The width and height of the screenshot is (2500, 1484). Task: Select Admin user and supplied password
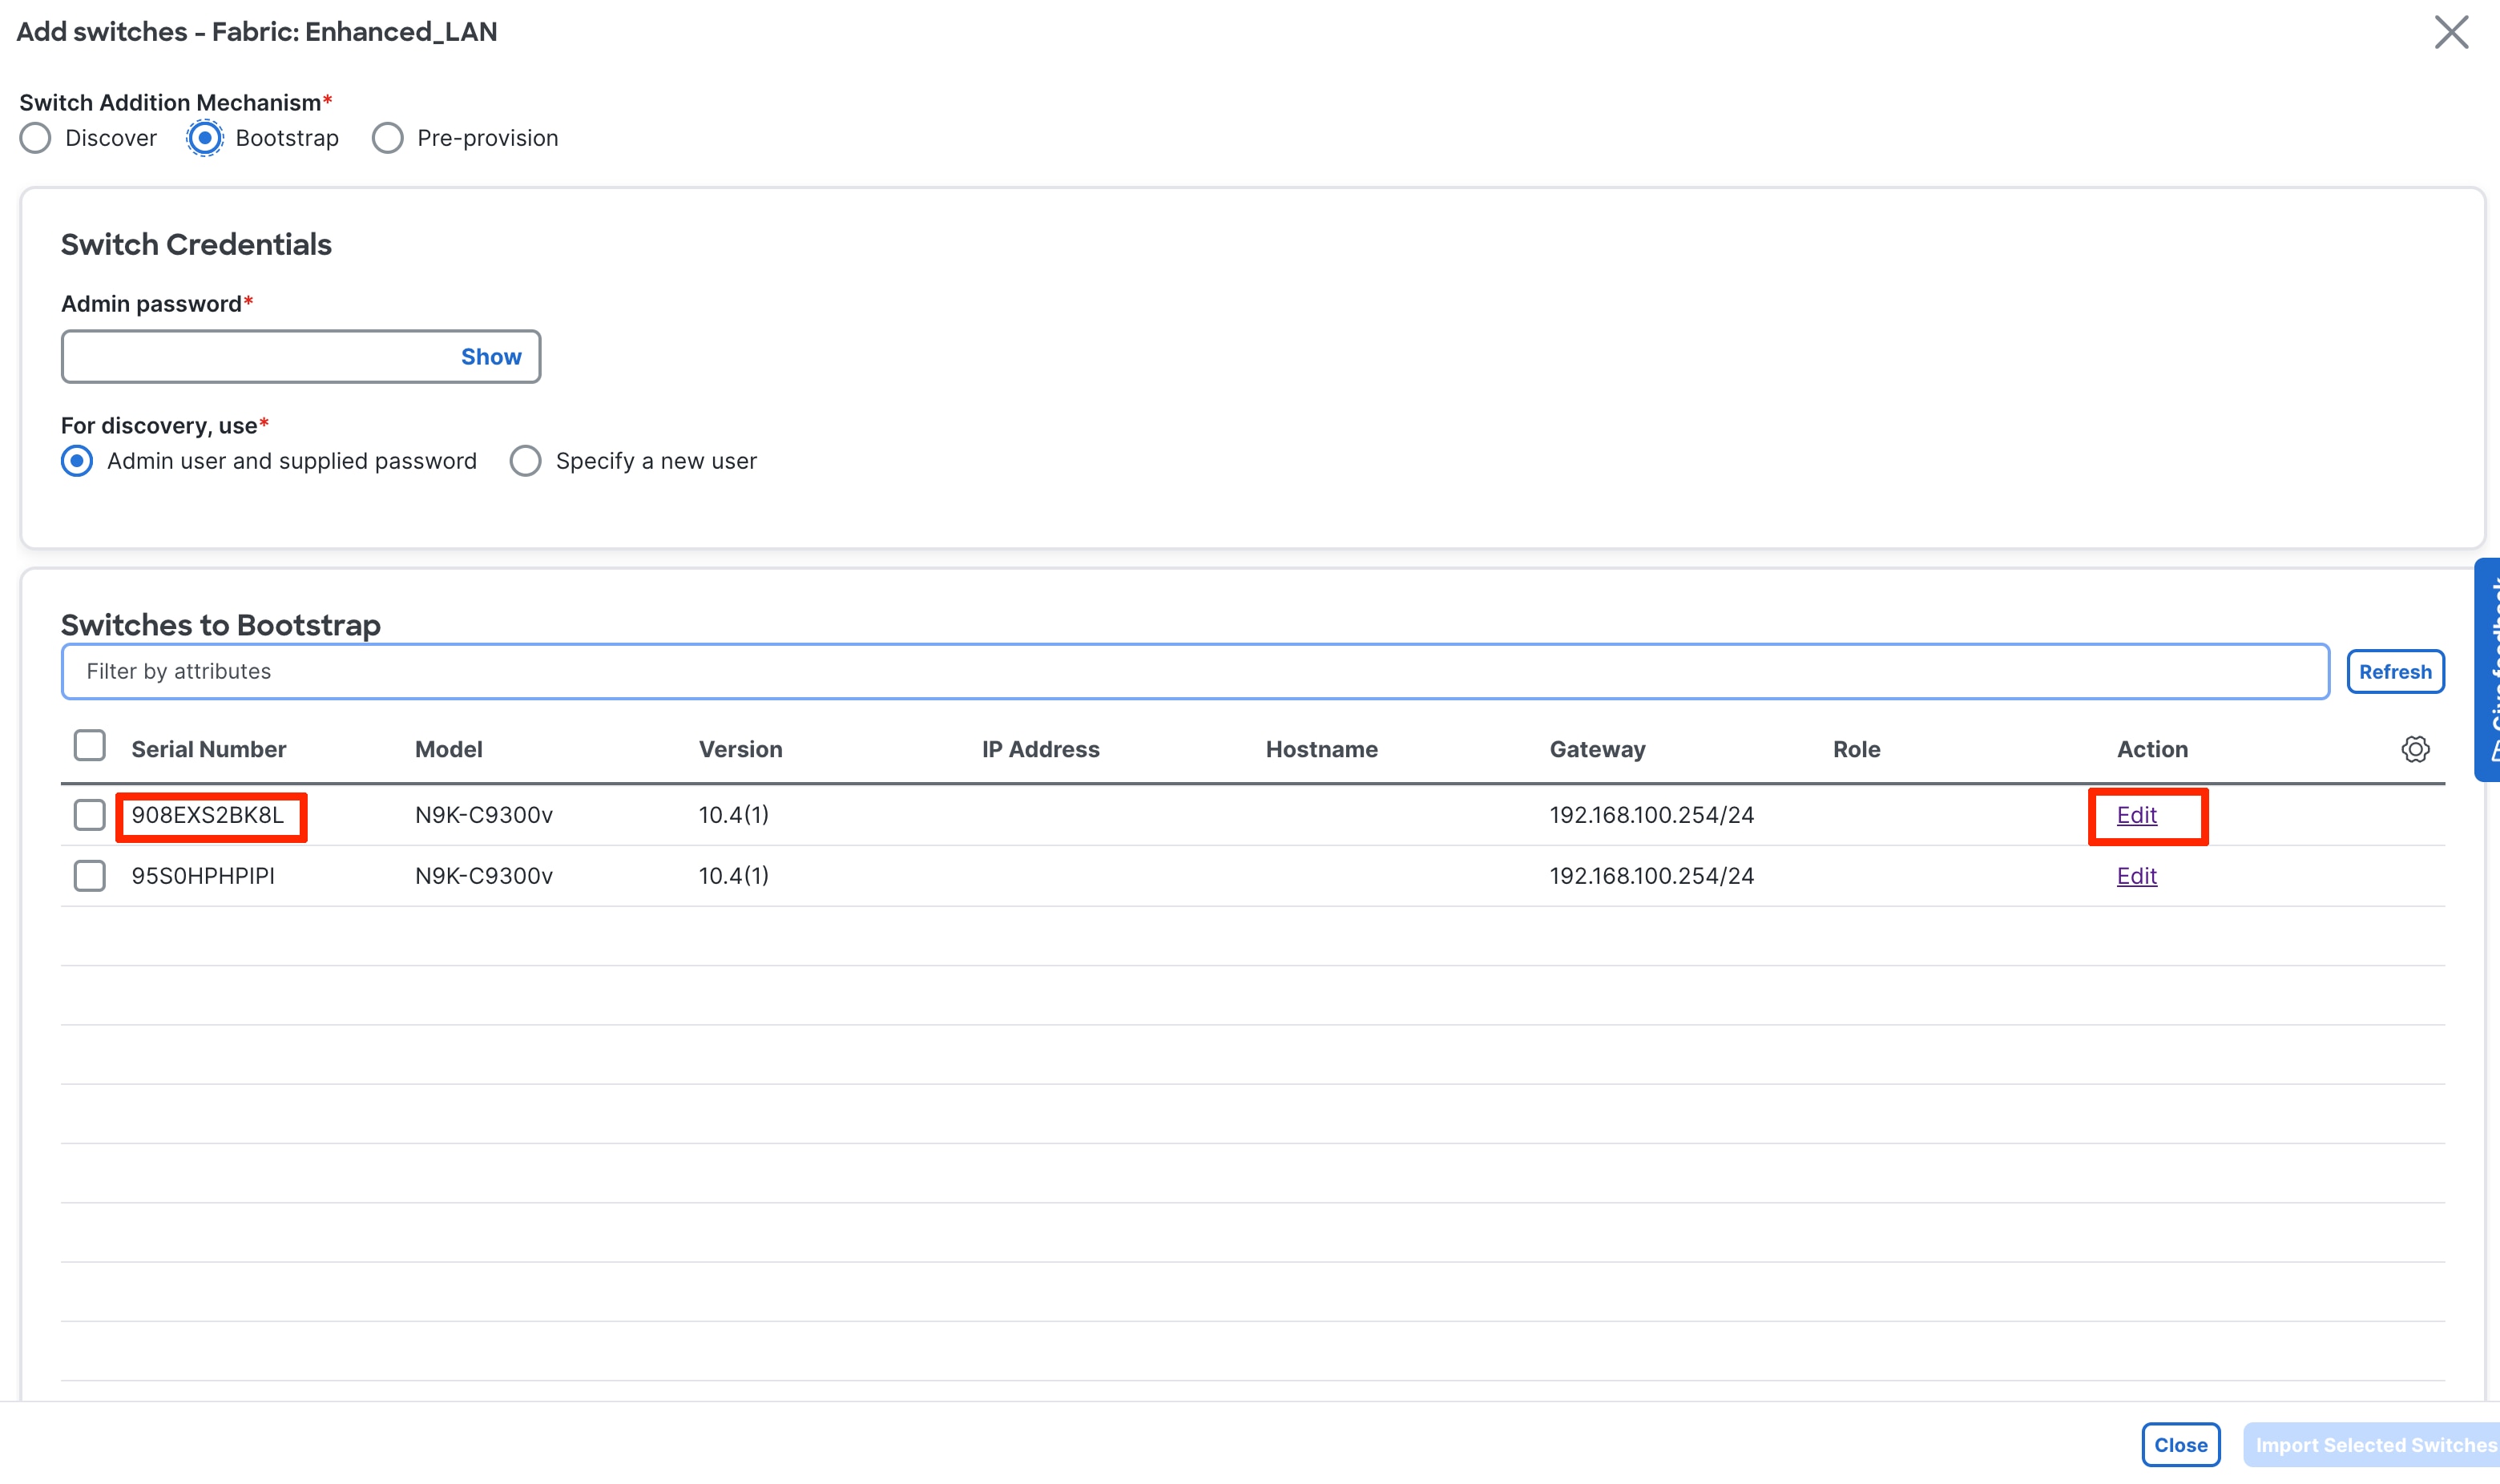tap(77, 461)
